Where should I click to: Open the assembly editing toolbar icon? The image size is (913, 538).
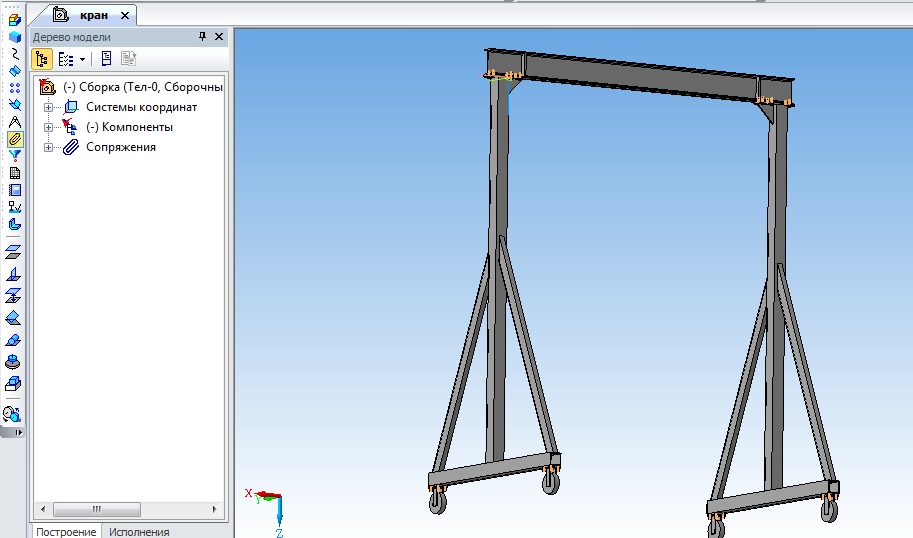[15, 20]
